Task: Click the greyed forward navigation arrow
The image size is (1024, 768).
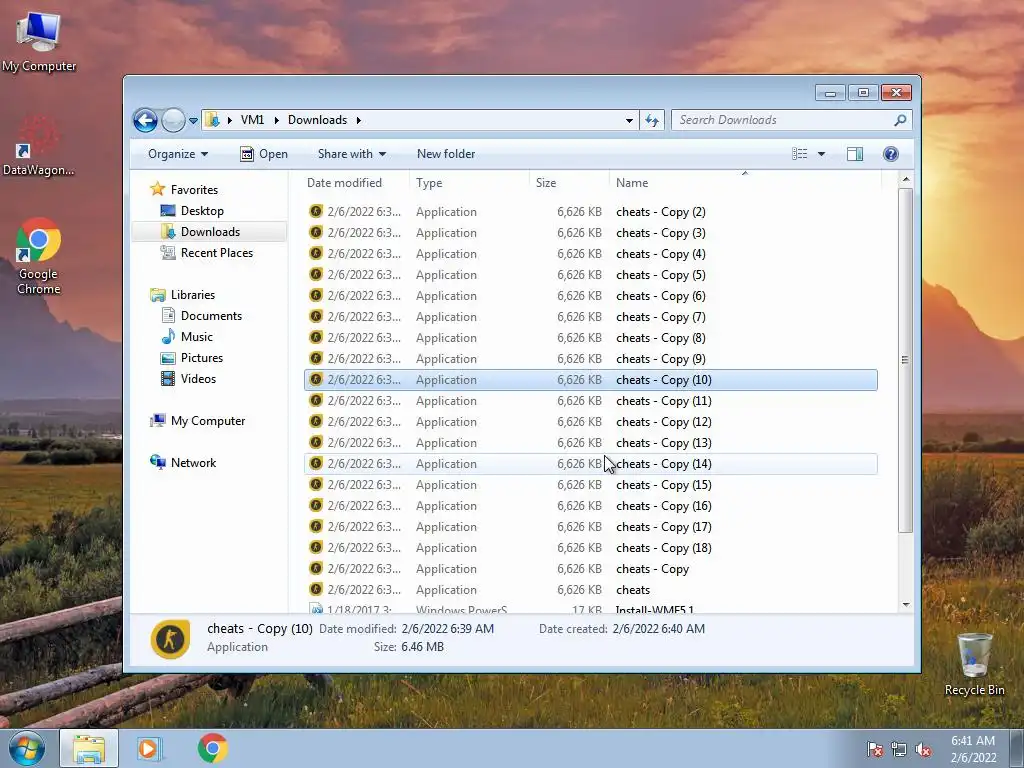Action: [173, 120]
